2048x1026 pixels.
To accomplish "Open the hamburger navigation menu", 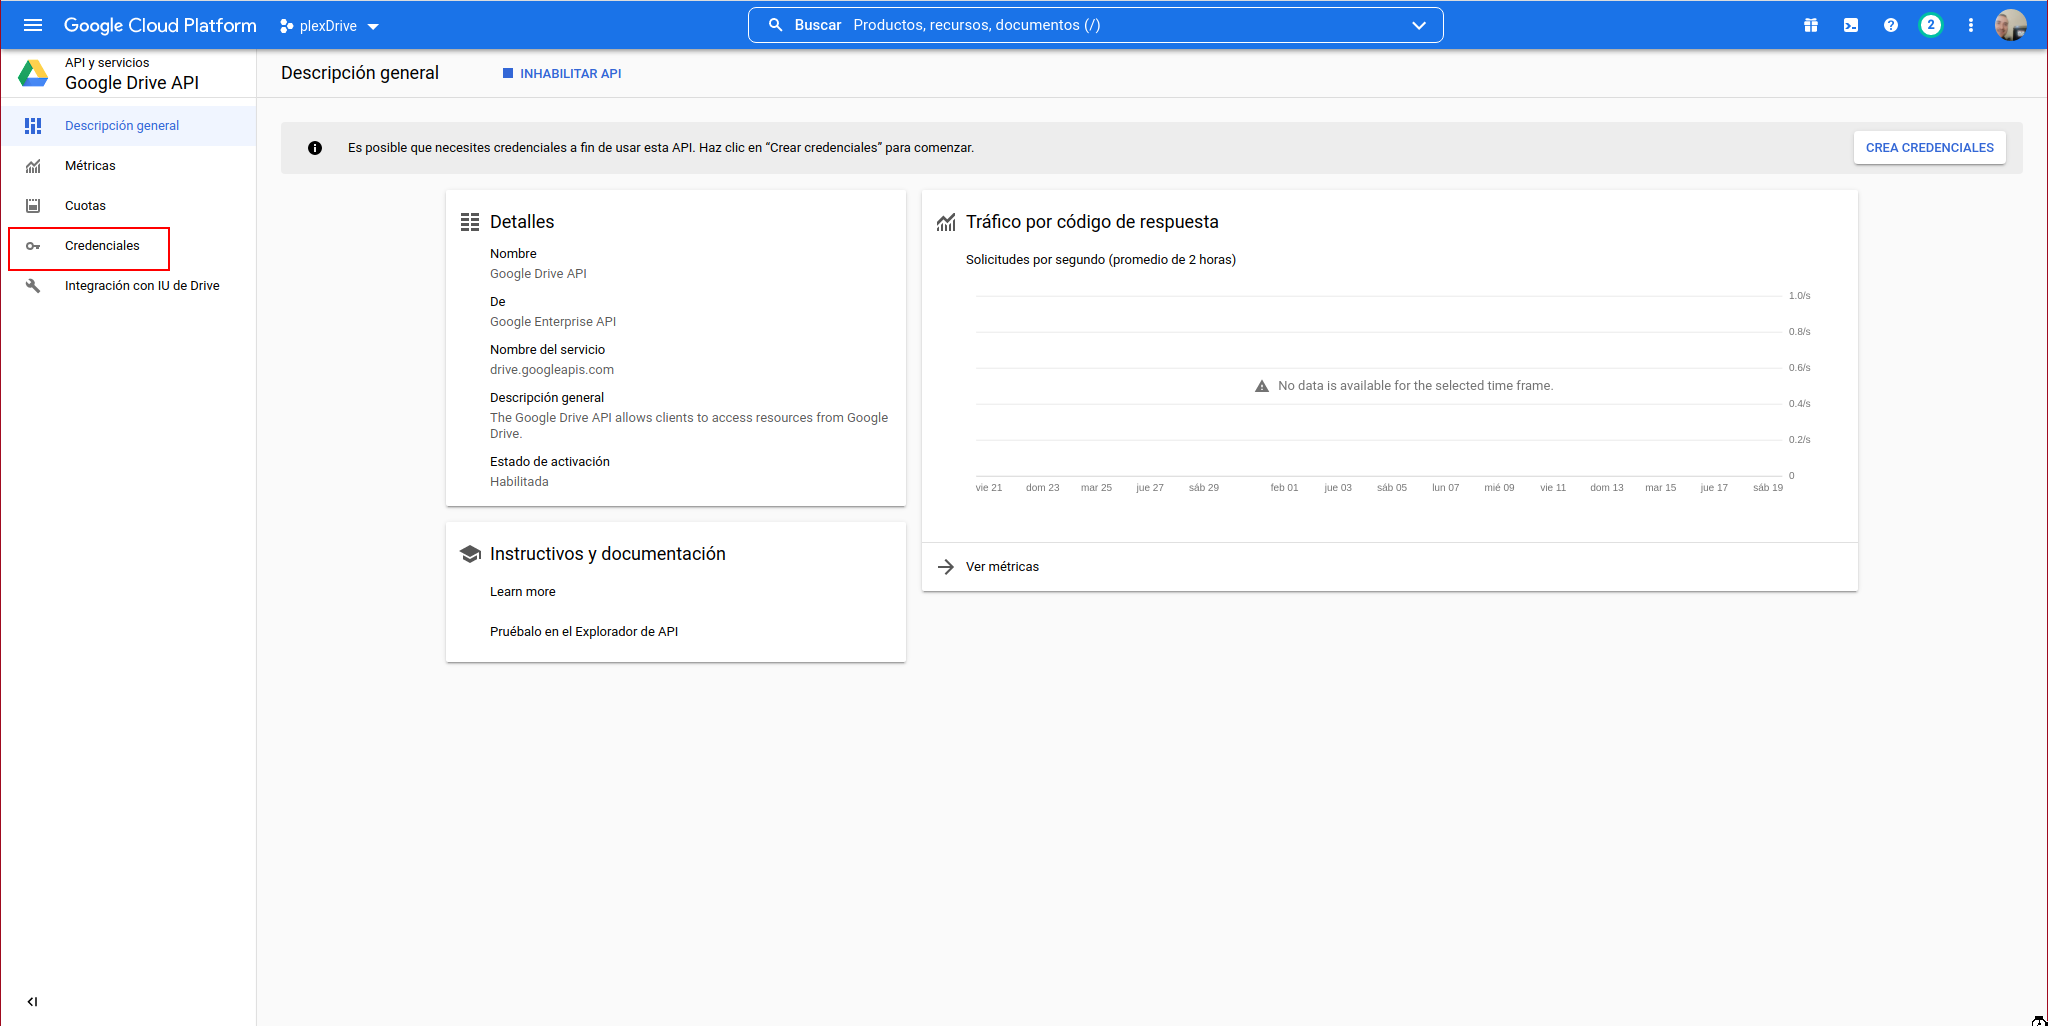I will pyautogui.click(x=32, y=25).
